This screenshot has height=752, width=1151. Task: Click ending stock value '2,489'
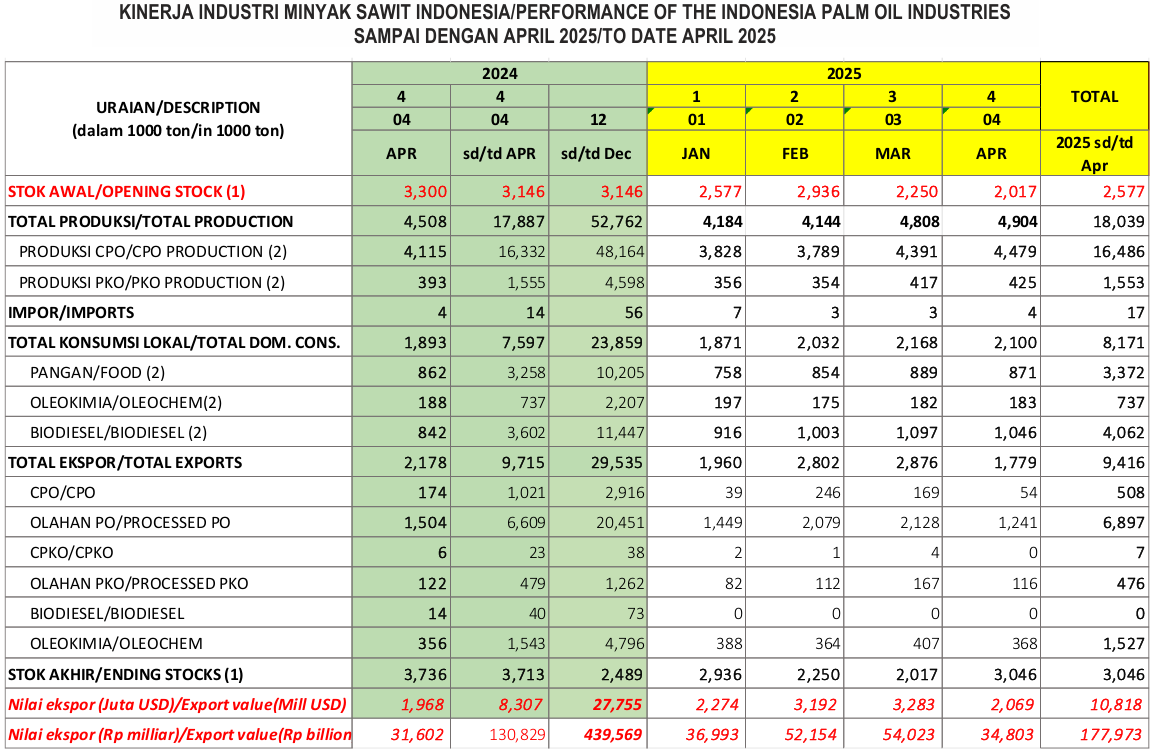[621, 675]
